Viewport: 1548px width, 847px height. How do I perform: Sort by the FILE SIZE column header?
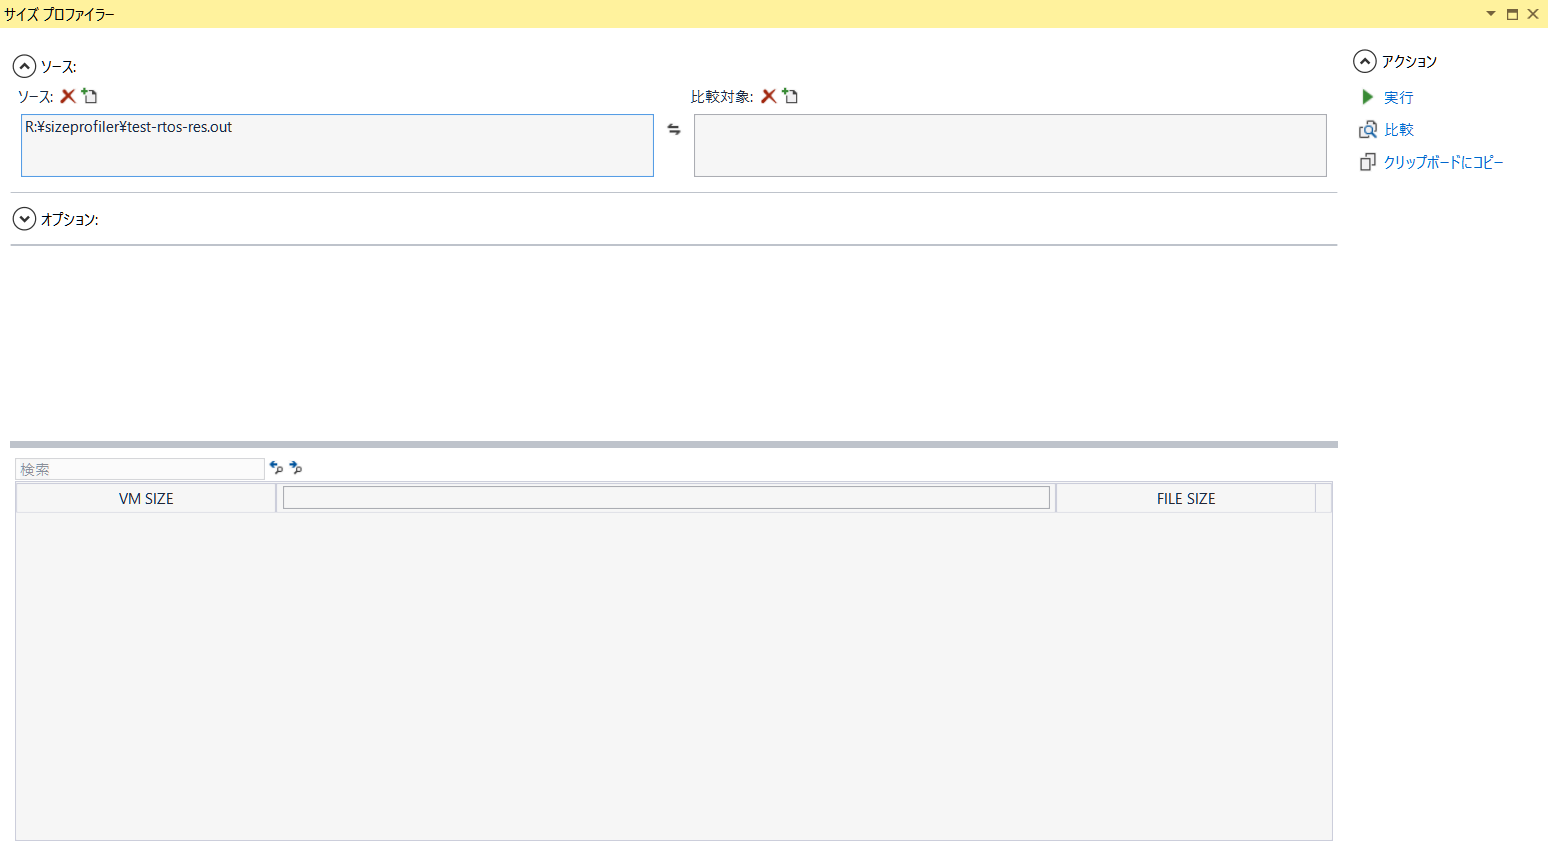click(x=1185, y=499)
